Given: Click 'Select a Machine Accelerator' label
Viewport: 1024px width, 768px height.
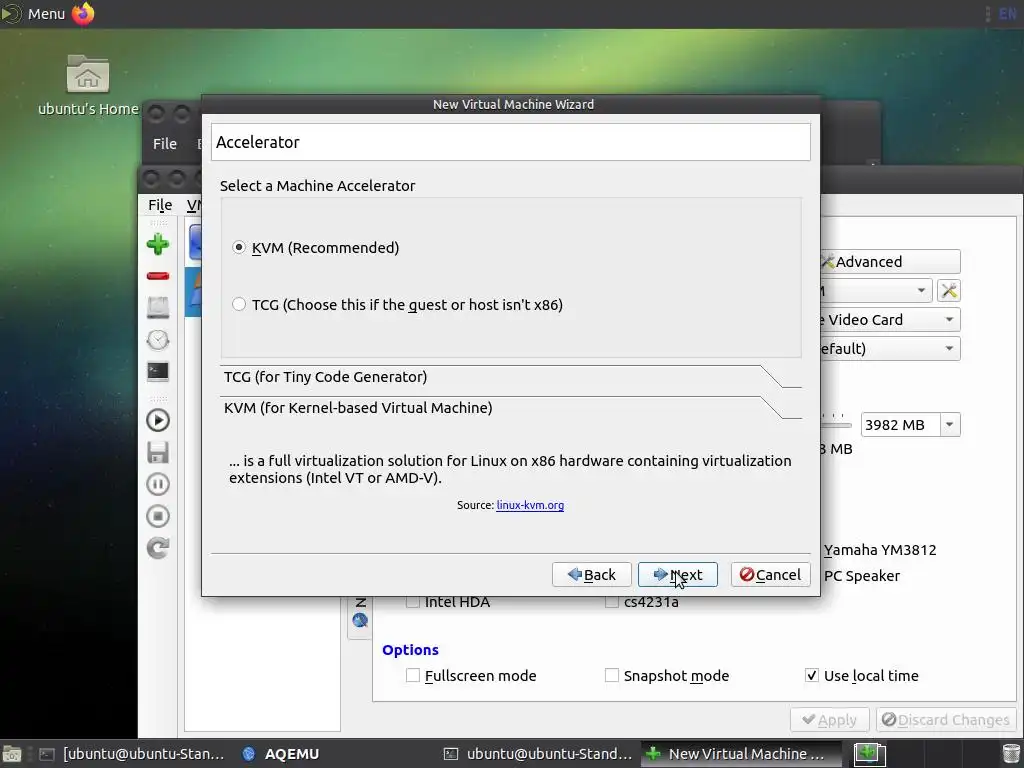Looking at the screenshot, I should click(317, 185).
